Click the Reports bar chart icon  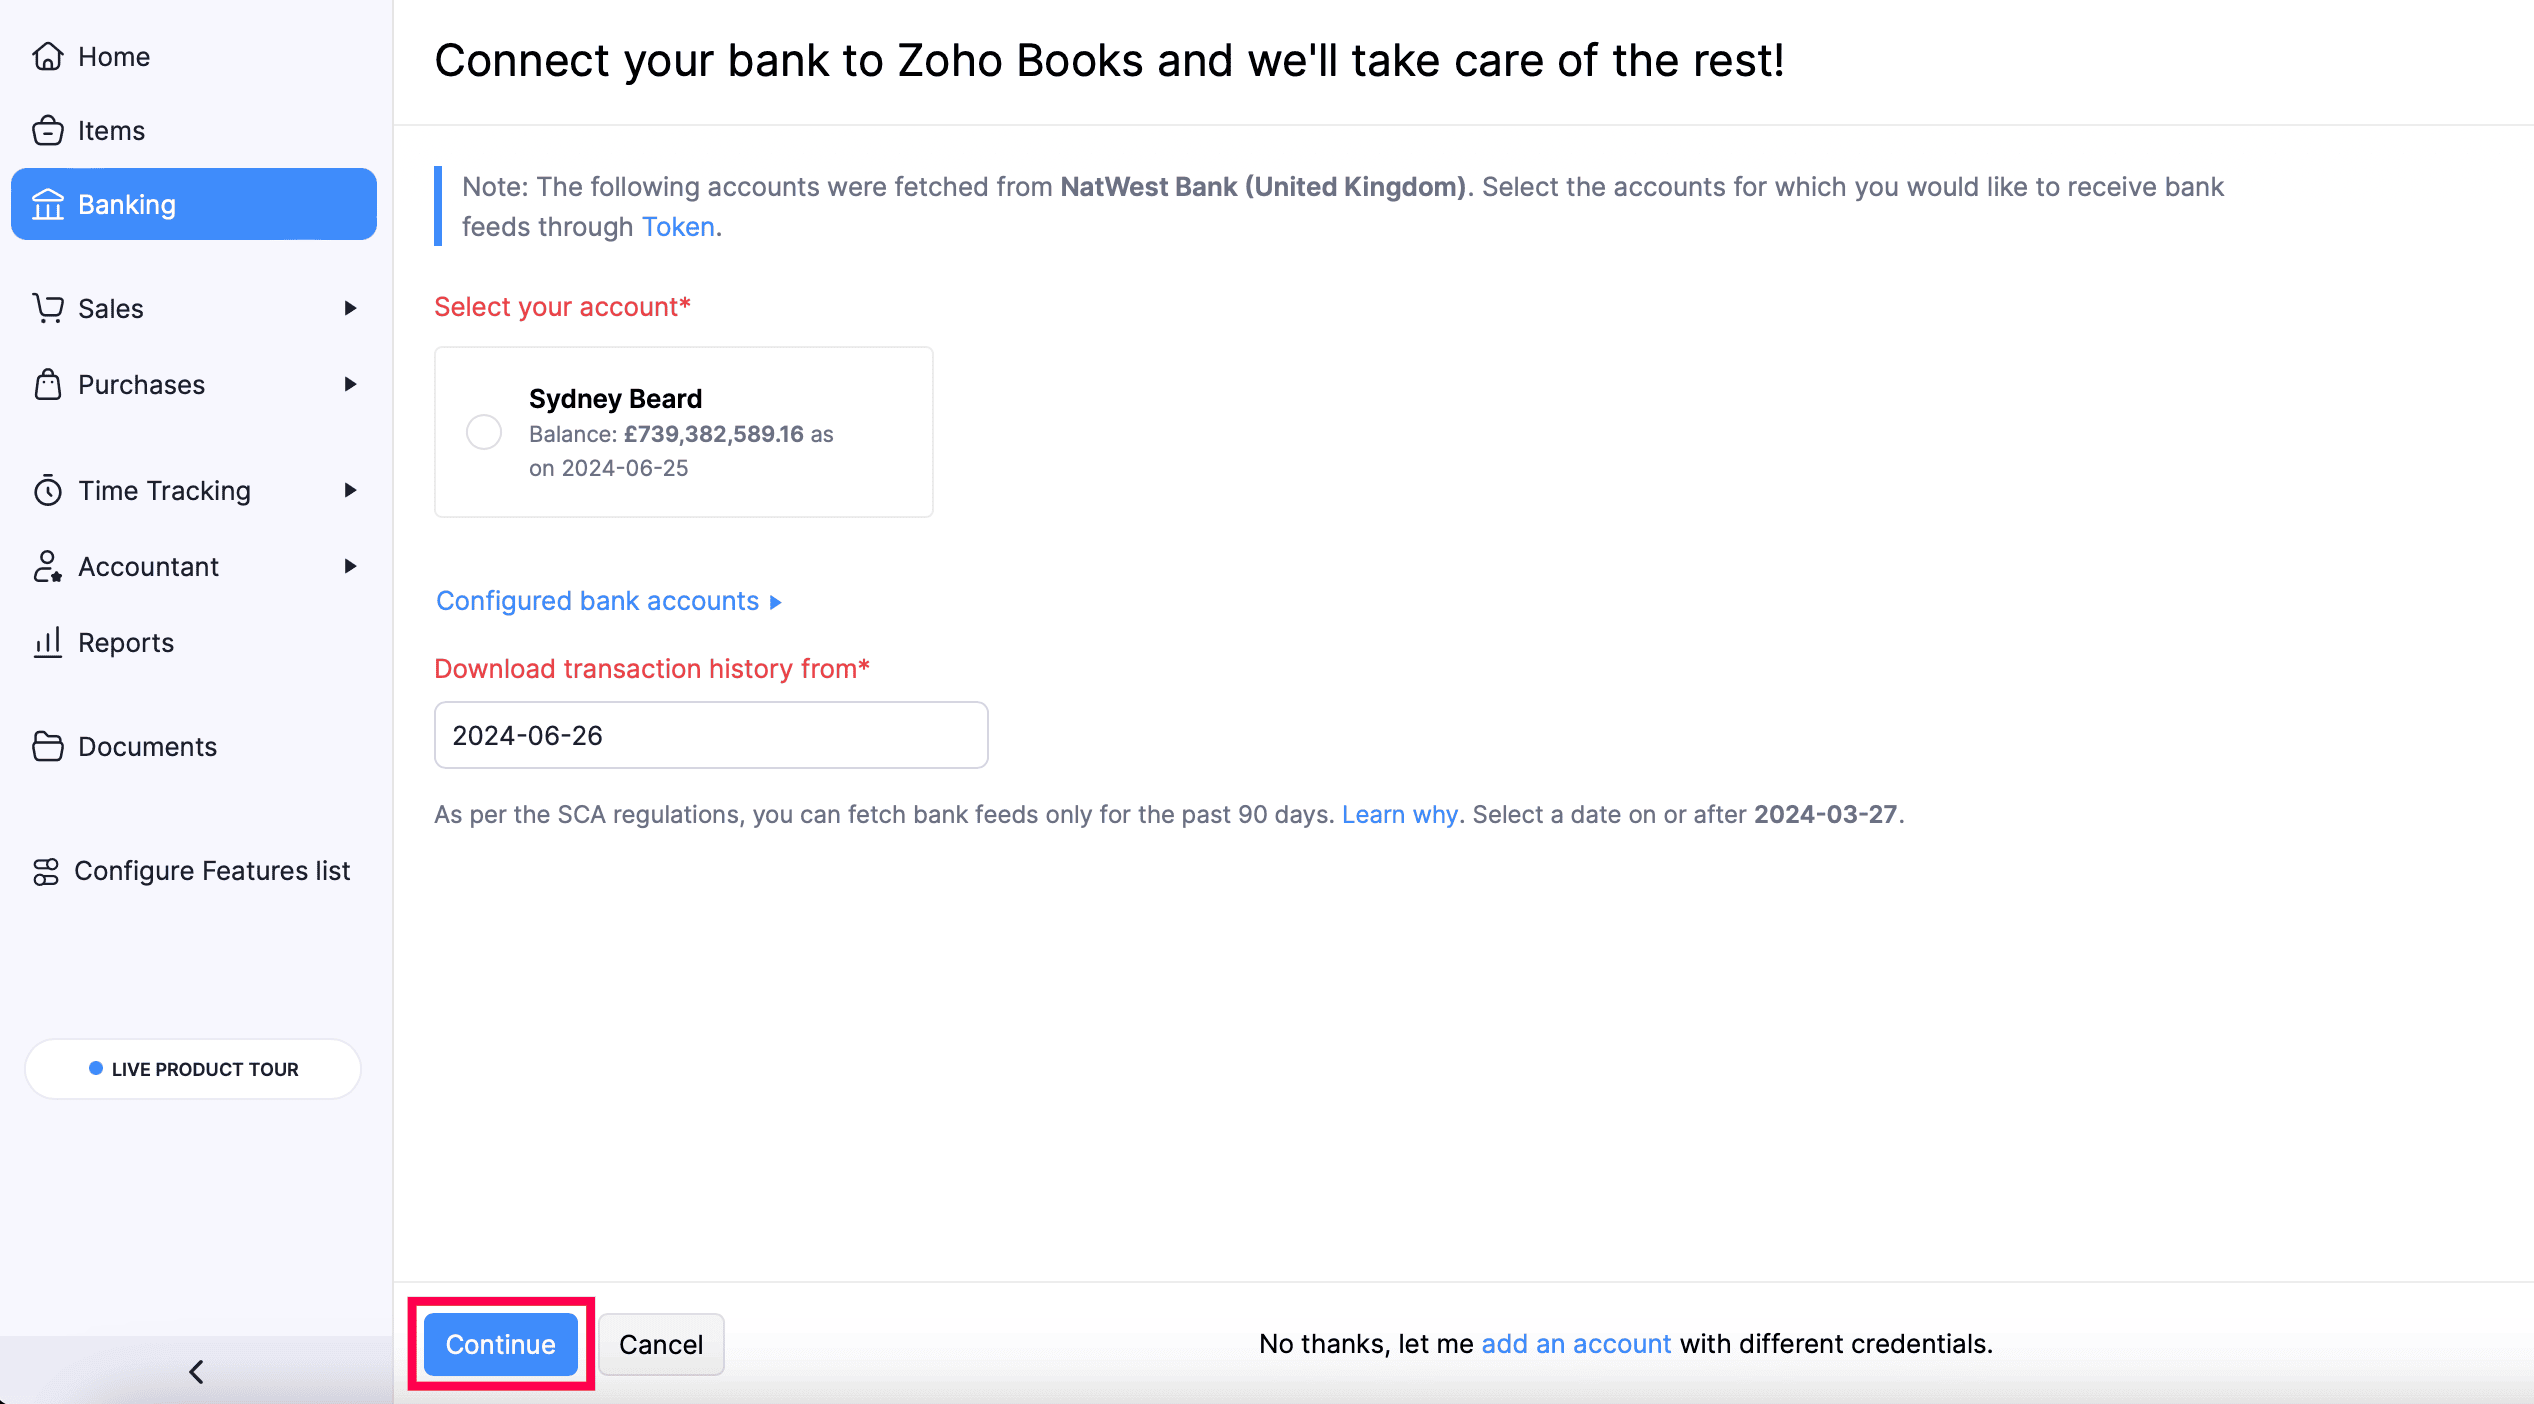click(47, 643)
